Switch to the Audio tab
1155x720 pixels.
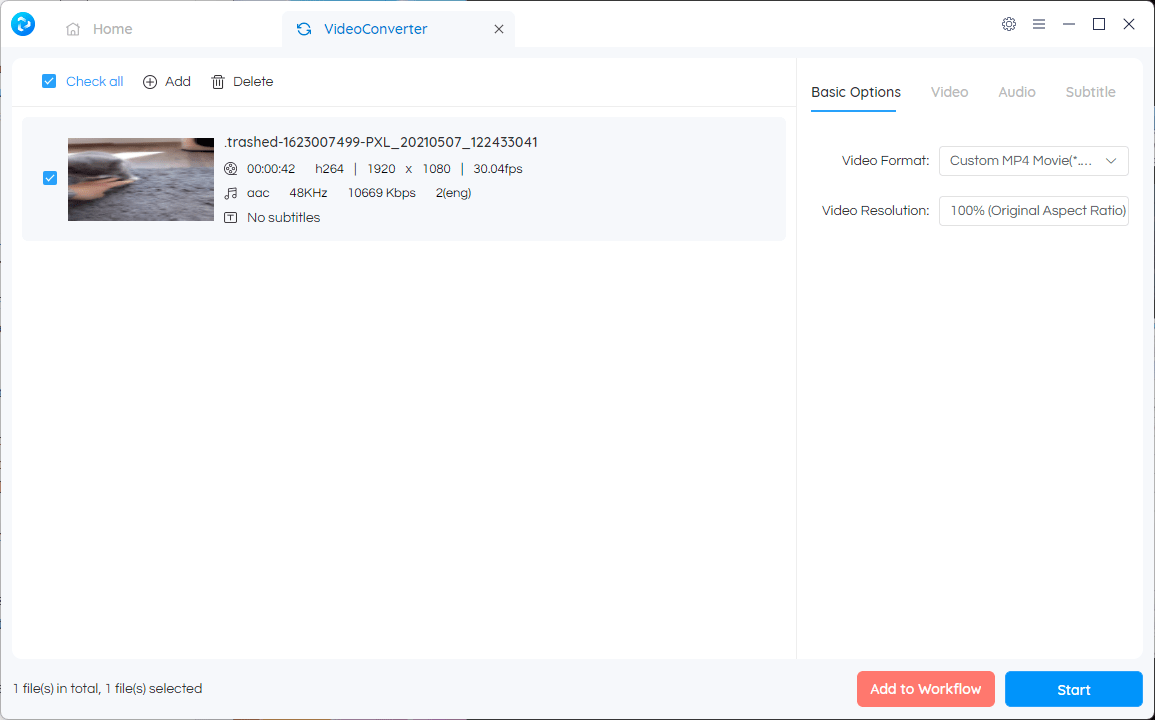point(1016,91)
